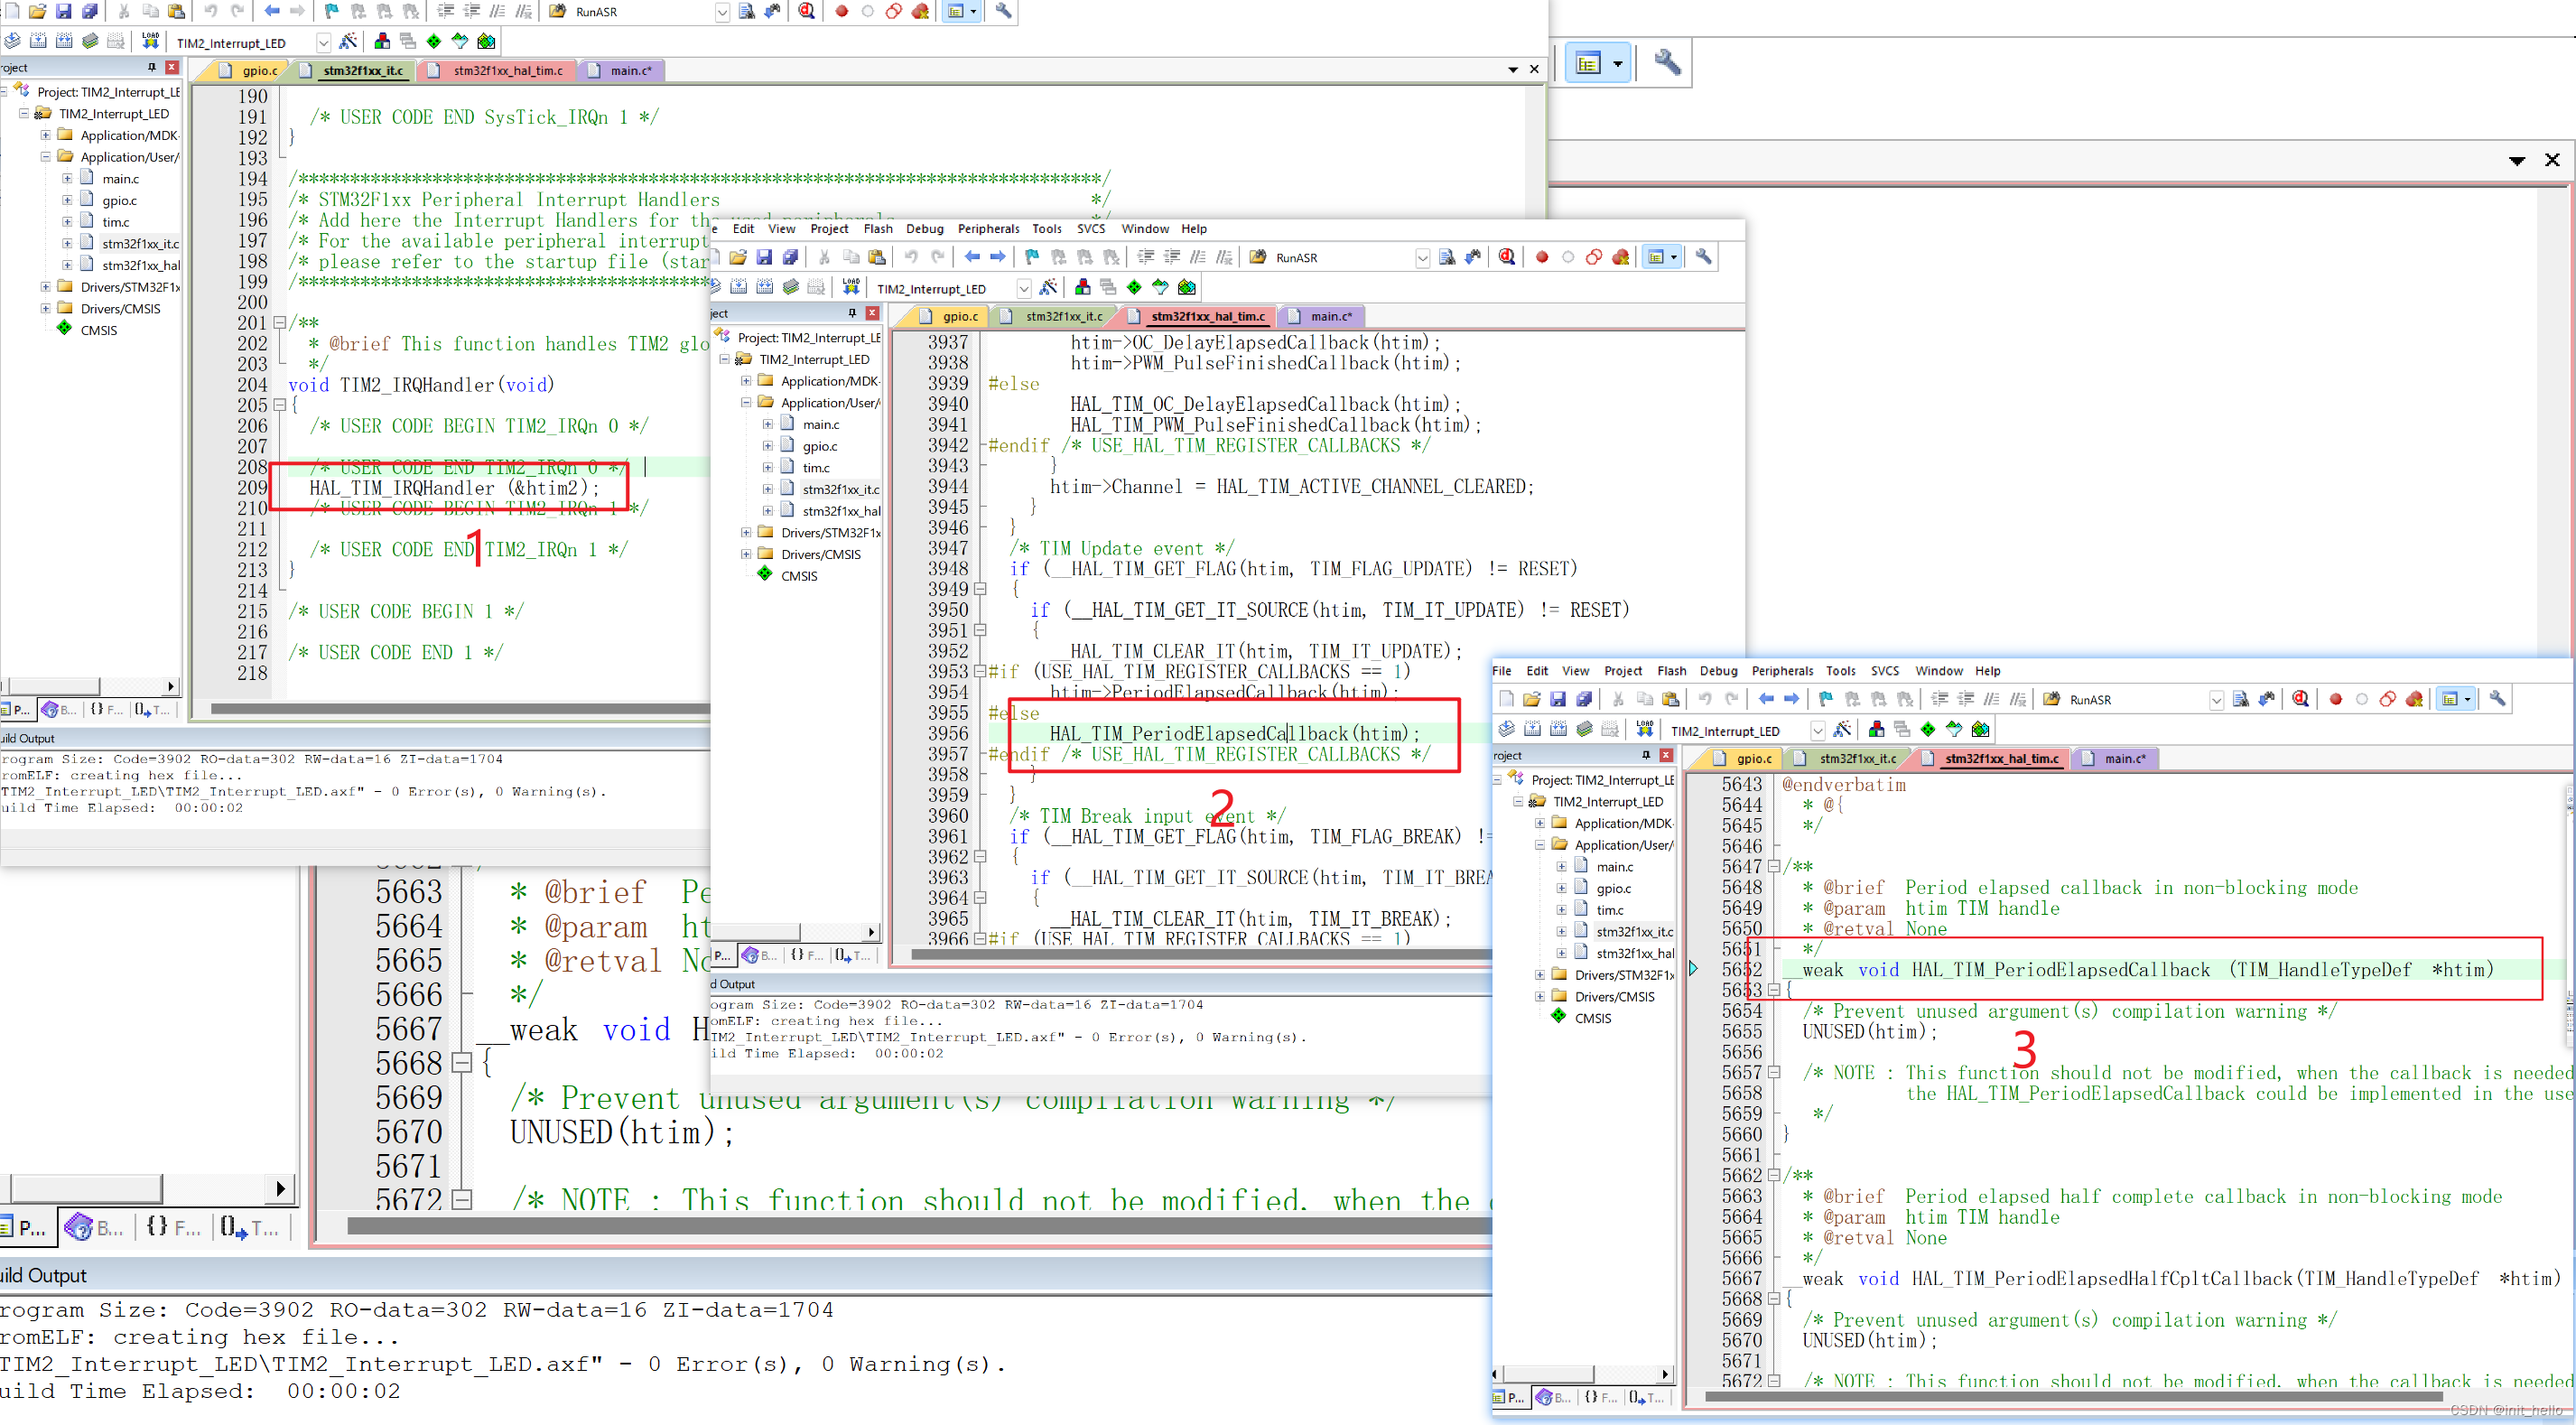This screenshot has width=2576, height=1425.
Task: Select tim.c in window 3 project tree
Action: (x=1609, y=910)
